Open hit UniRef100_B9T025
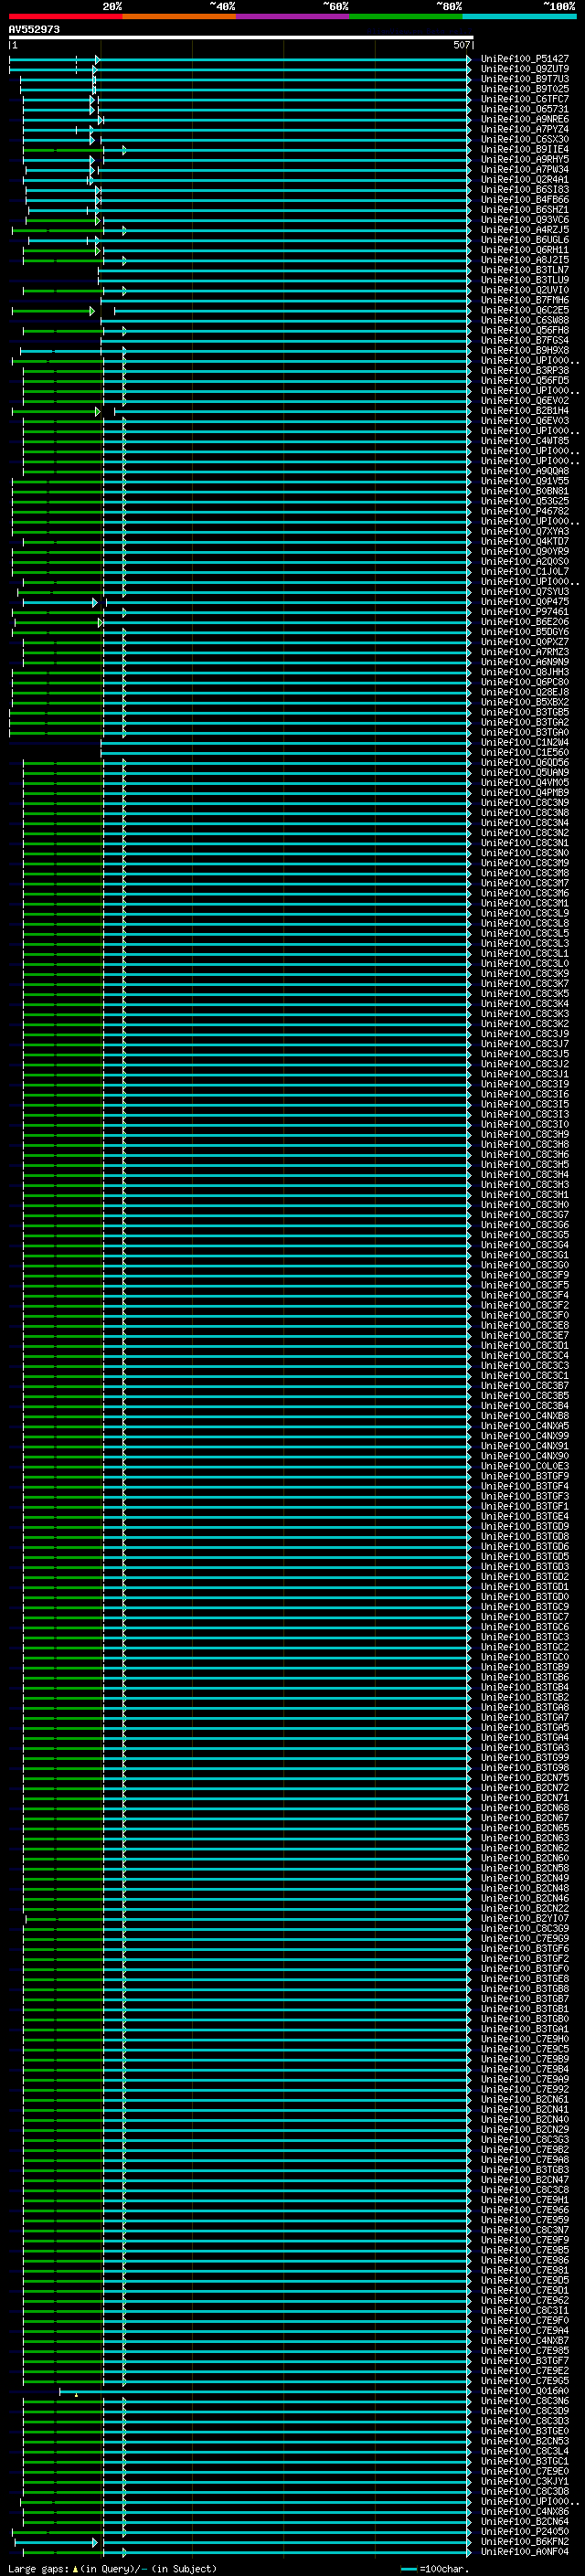 coord(525,89)
